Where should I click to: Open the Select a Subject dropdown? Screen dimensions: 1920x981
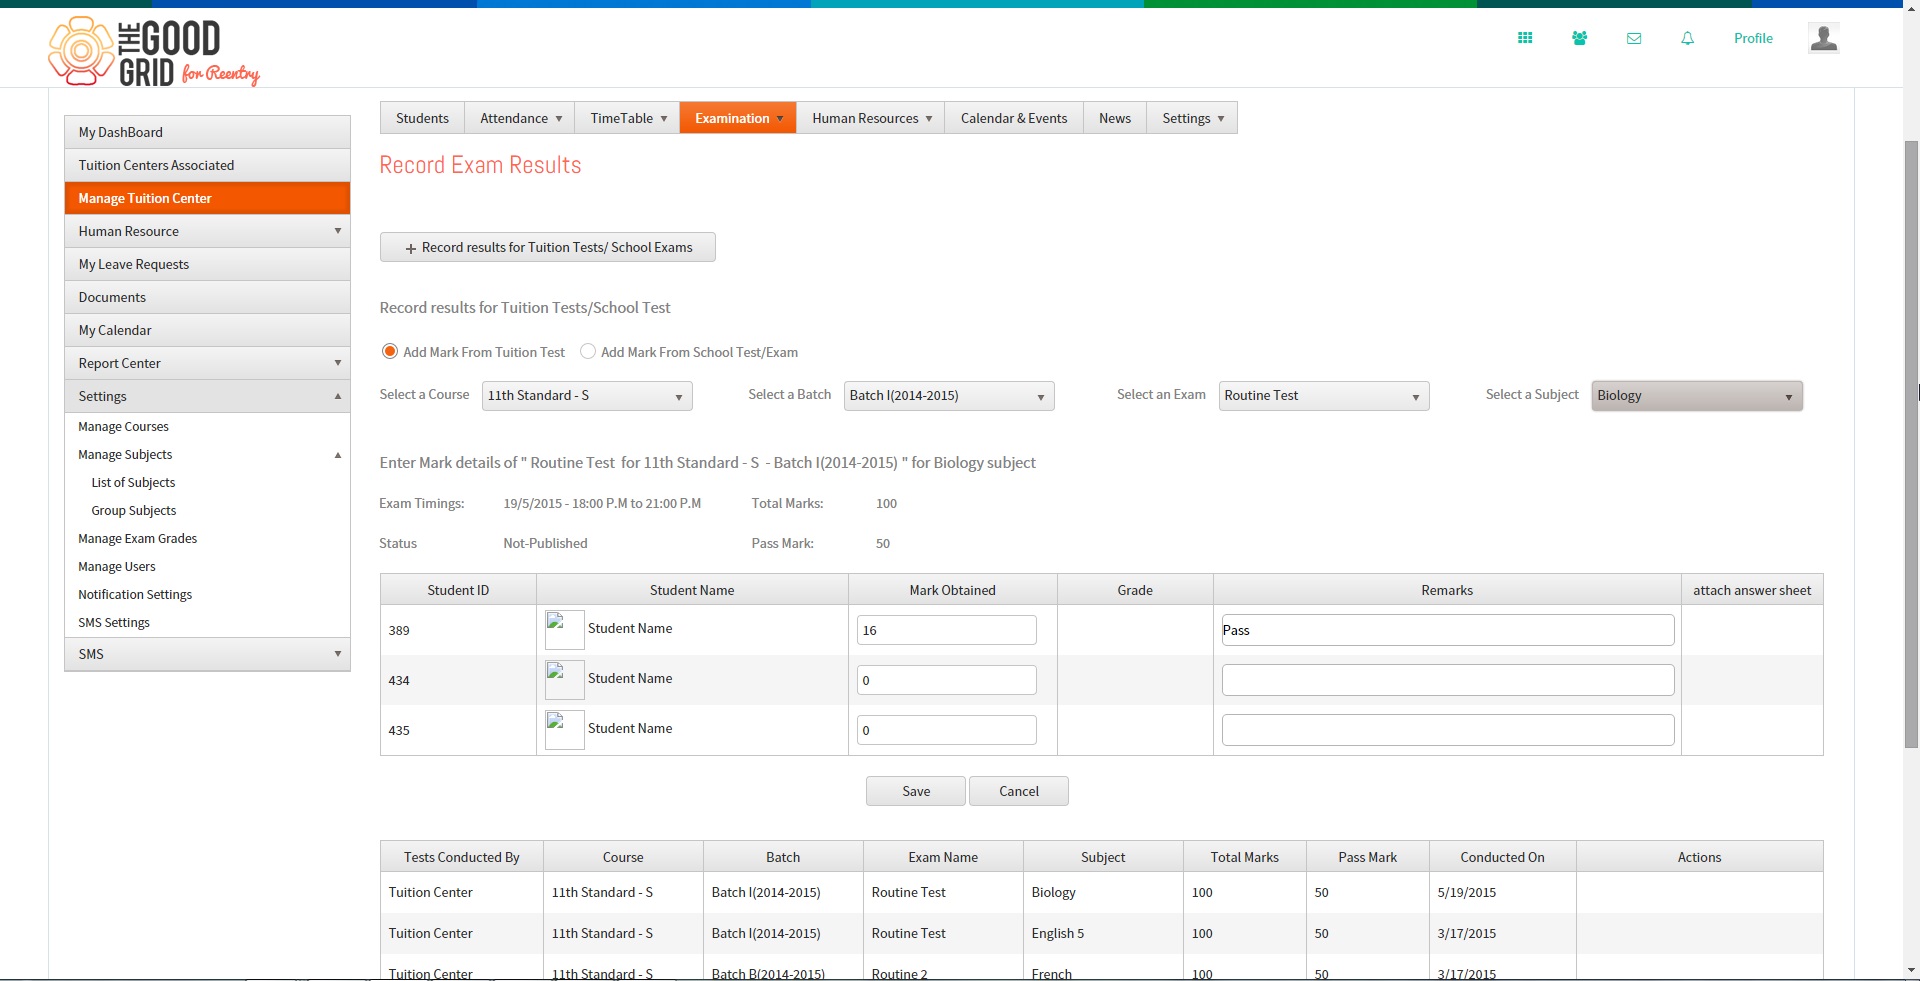[x=1697, y=396]
